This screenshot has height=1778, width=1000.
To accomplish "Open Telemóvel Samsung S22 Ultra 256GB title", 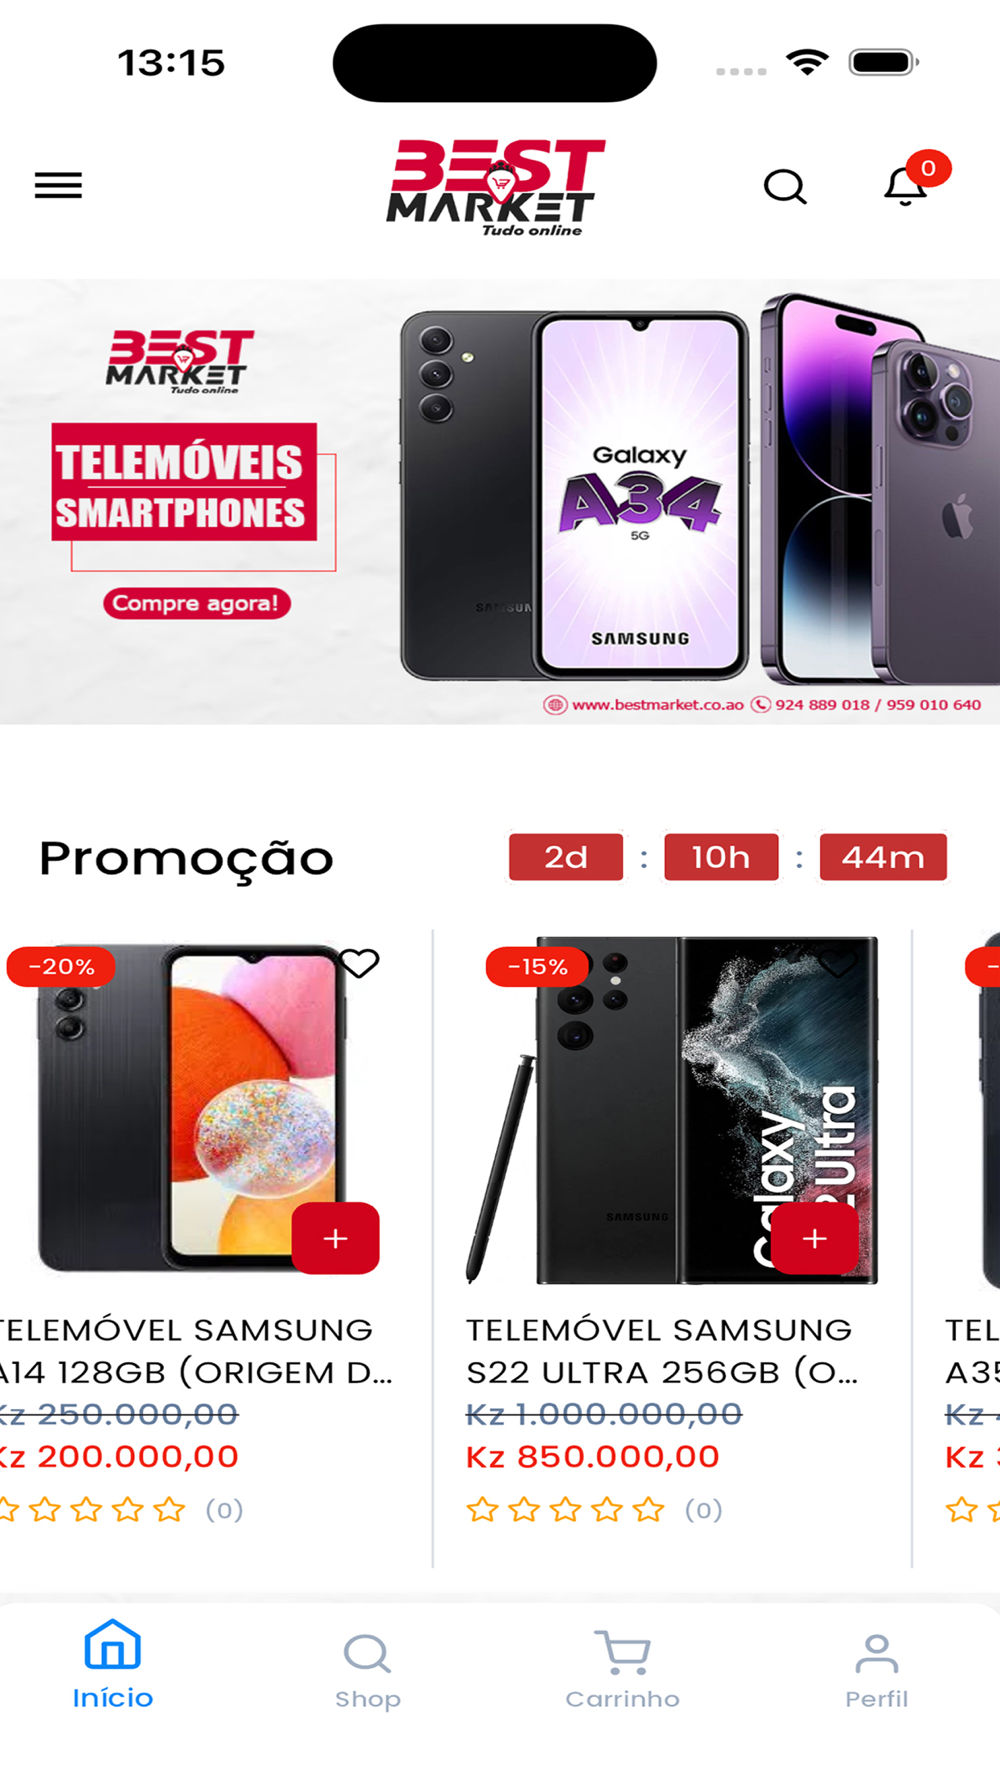I will coord(662,1351).
